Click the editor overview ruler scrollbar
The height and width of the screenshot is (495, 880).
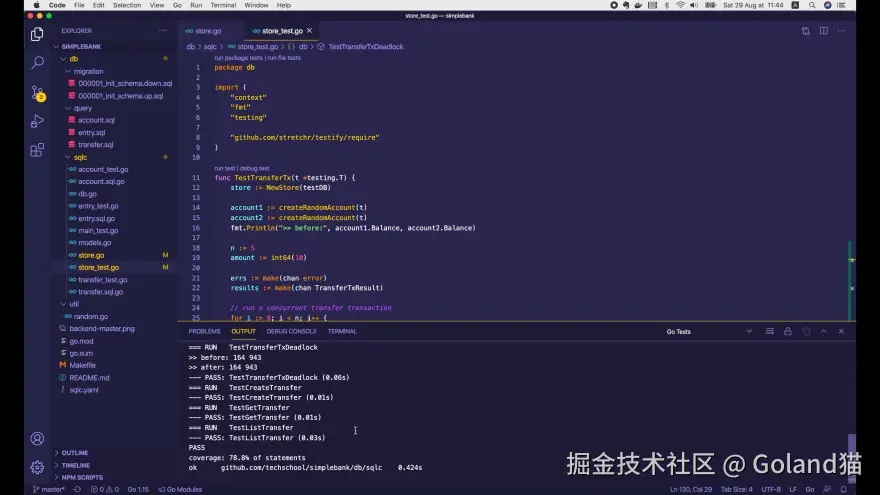point(851,281)
